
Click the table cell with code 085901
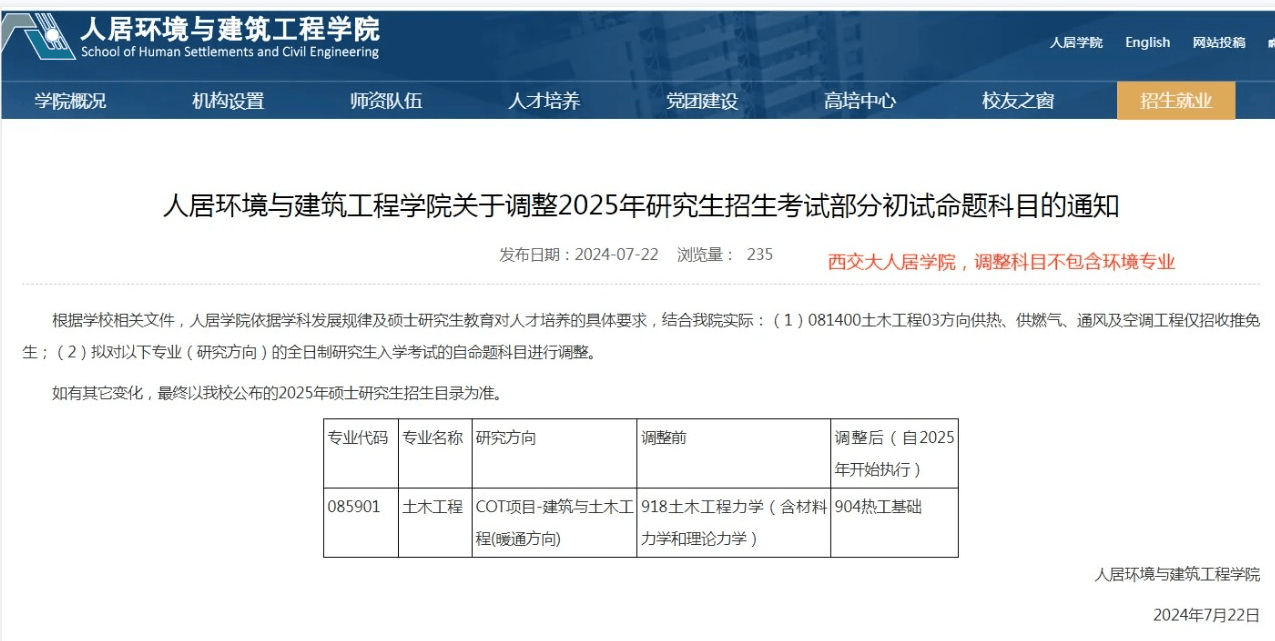click(x=361, y=522)
